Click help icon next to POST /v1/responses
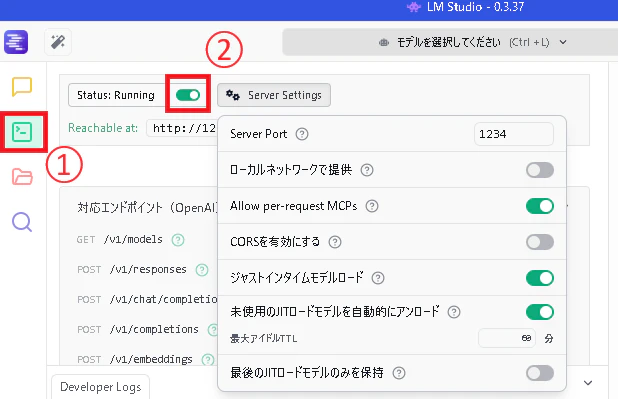The width and height of the screenshot is (618, 399). (202, 270)
